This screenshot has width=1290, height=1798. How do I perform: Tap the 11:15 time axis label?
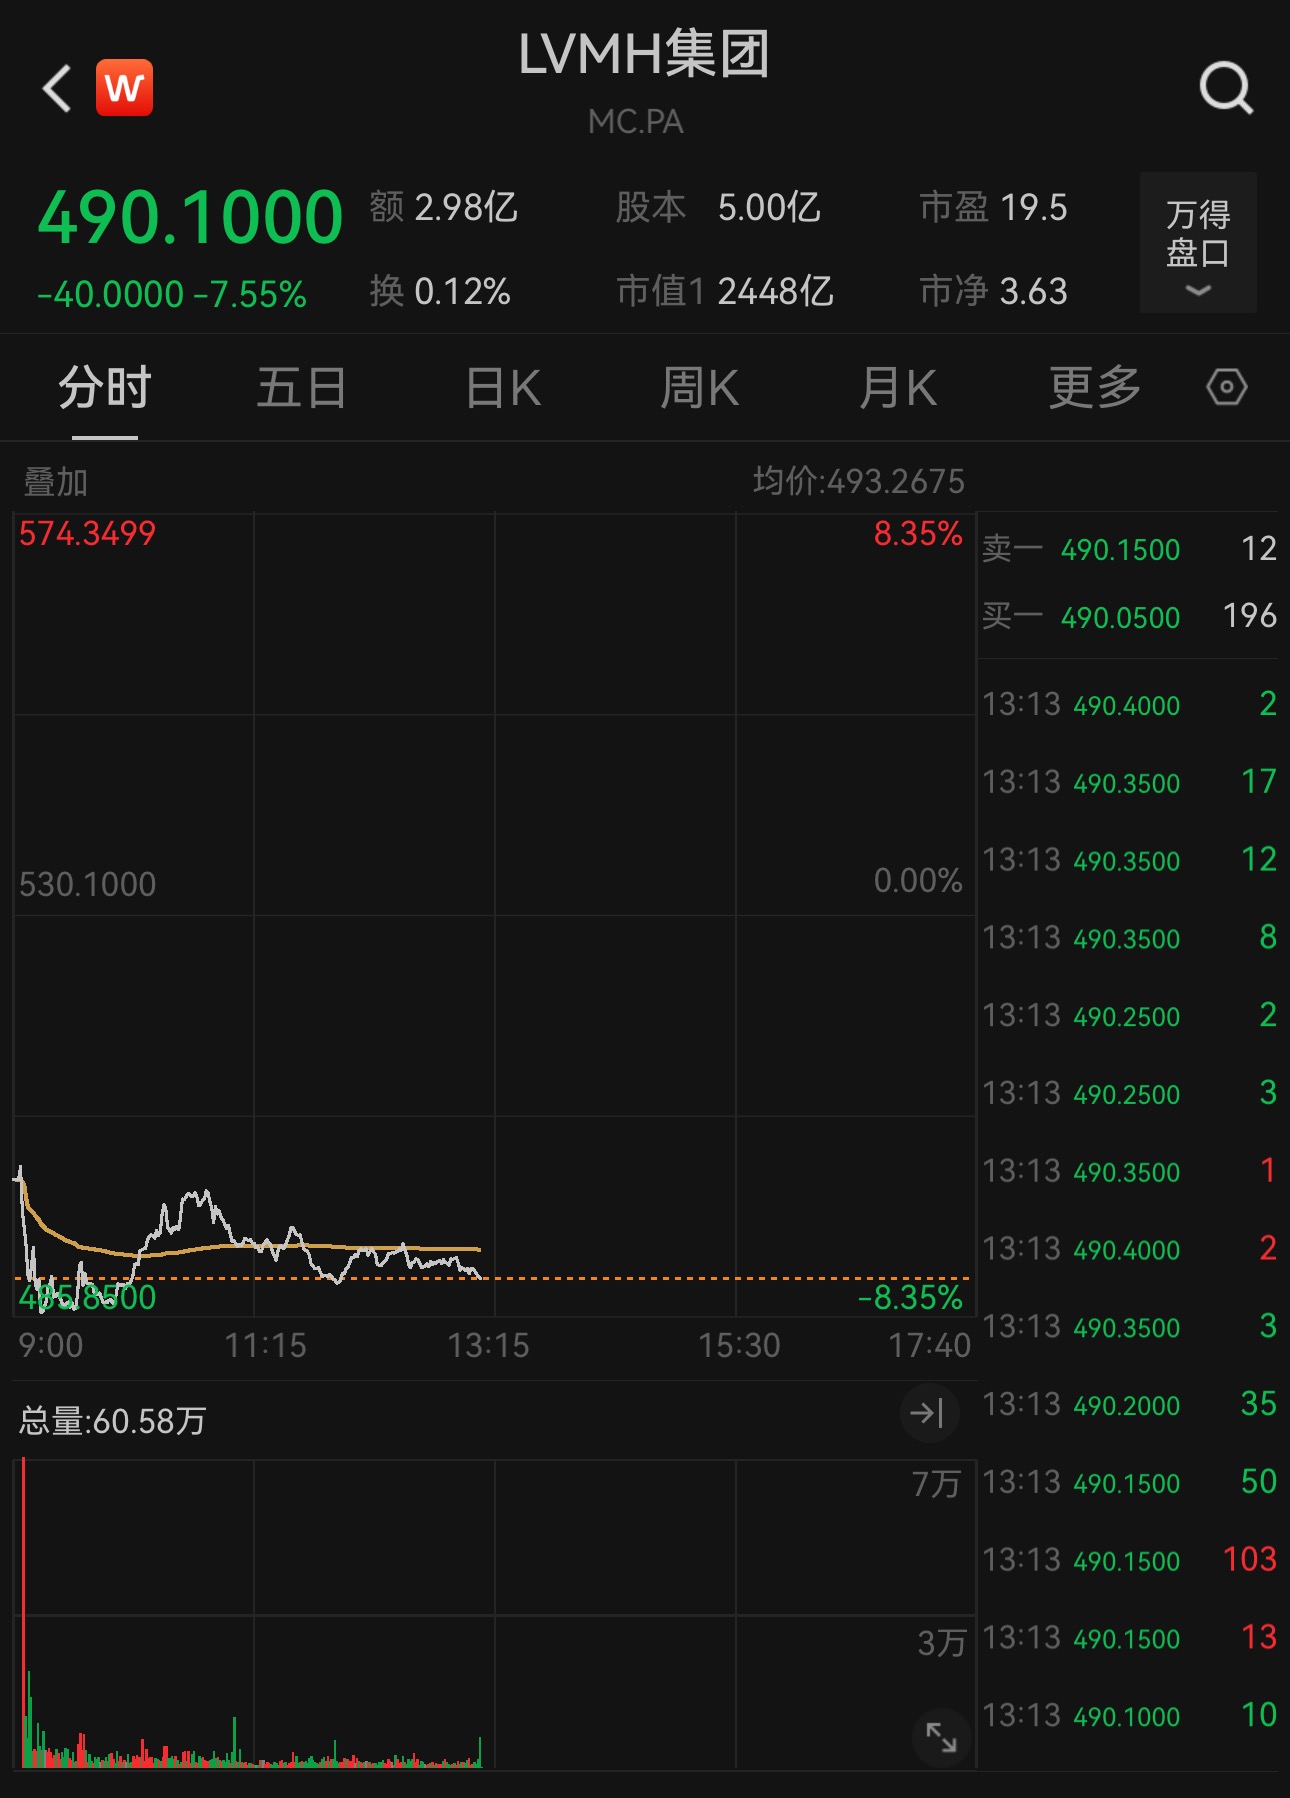coord(265,1346)
